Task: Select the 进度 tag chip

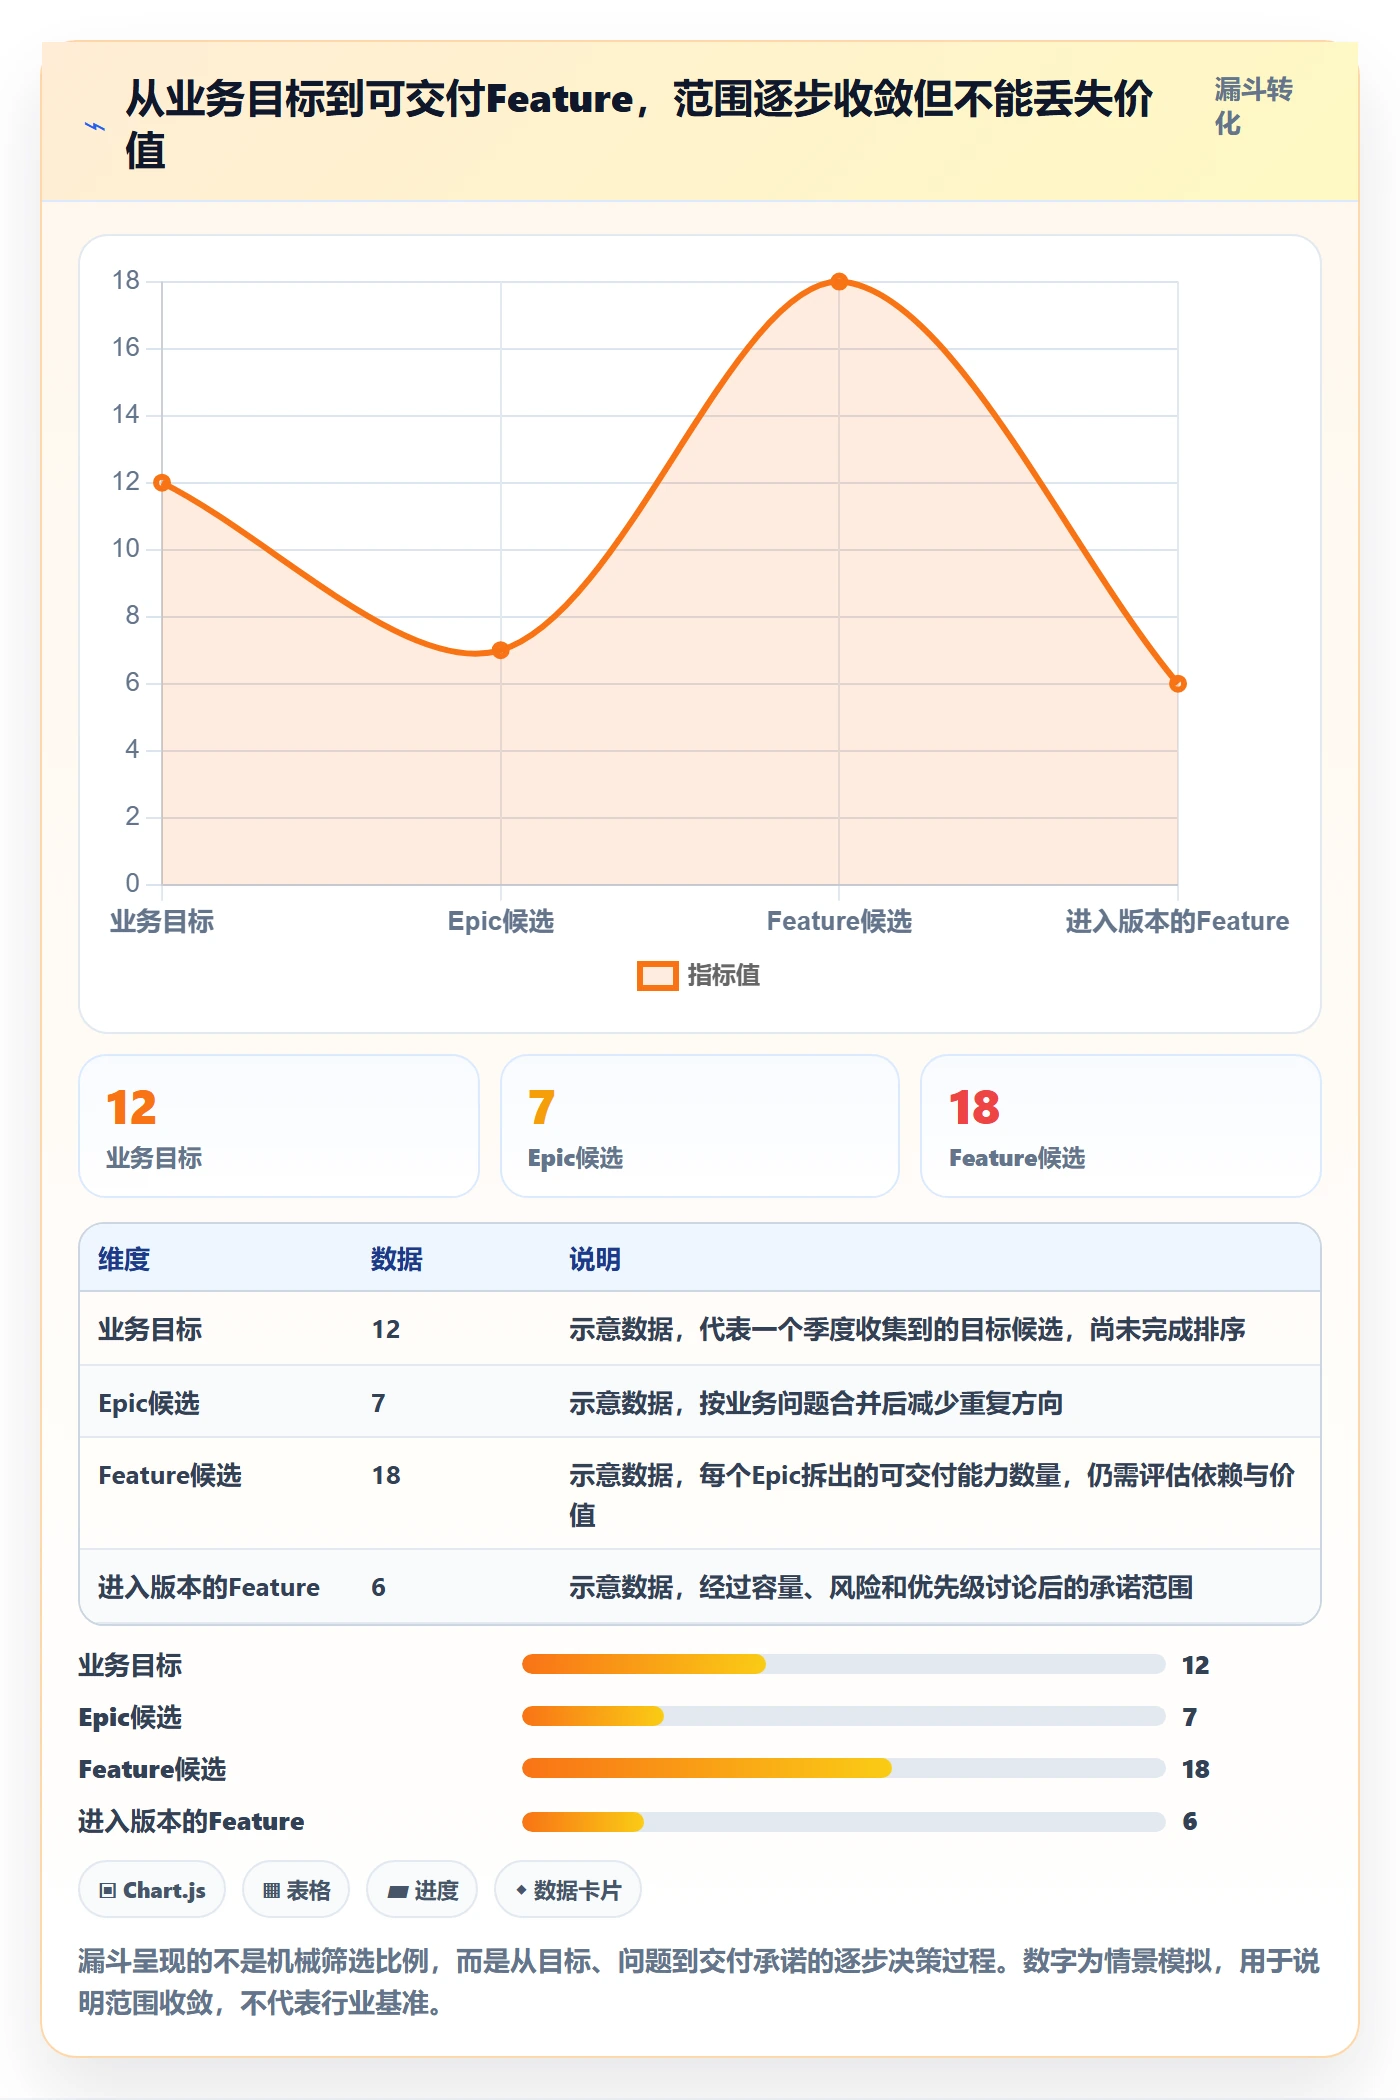Action: click(x=422, y=1890)
